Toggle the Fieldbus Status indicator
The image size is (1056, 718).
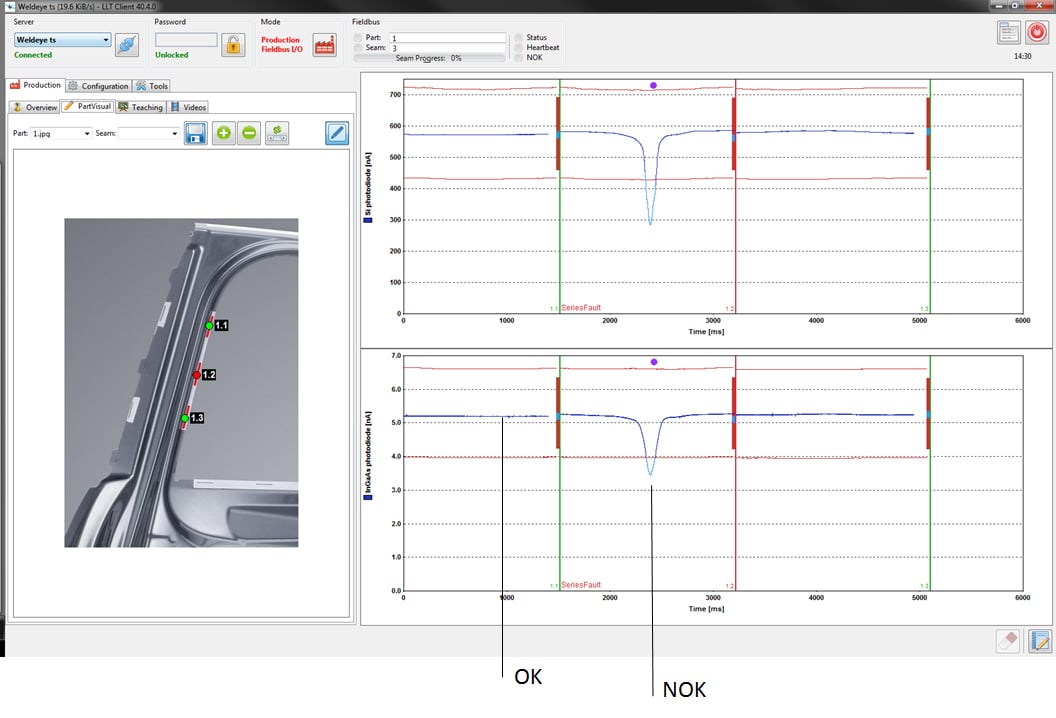(518, 38)
